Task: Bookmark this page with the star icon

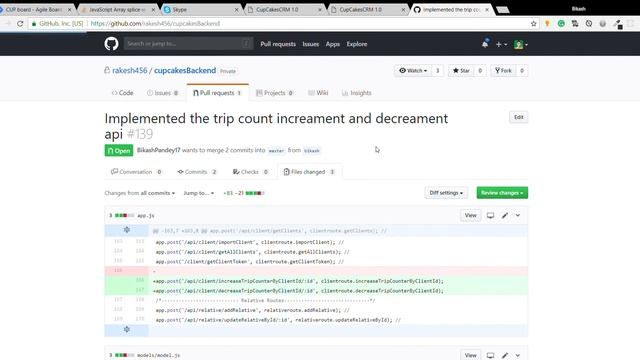Action: (x=533, y=24)
